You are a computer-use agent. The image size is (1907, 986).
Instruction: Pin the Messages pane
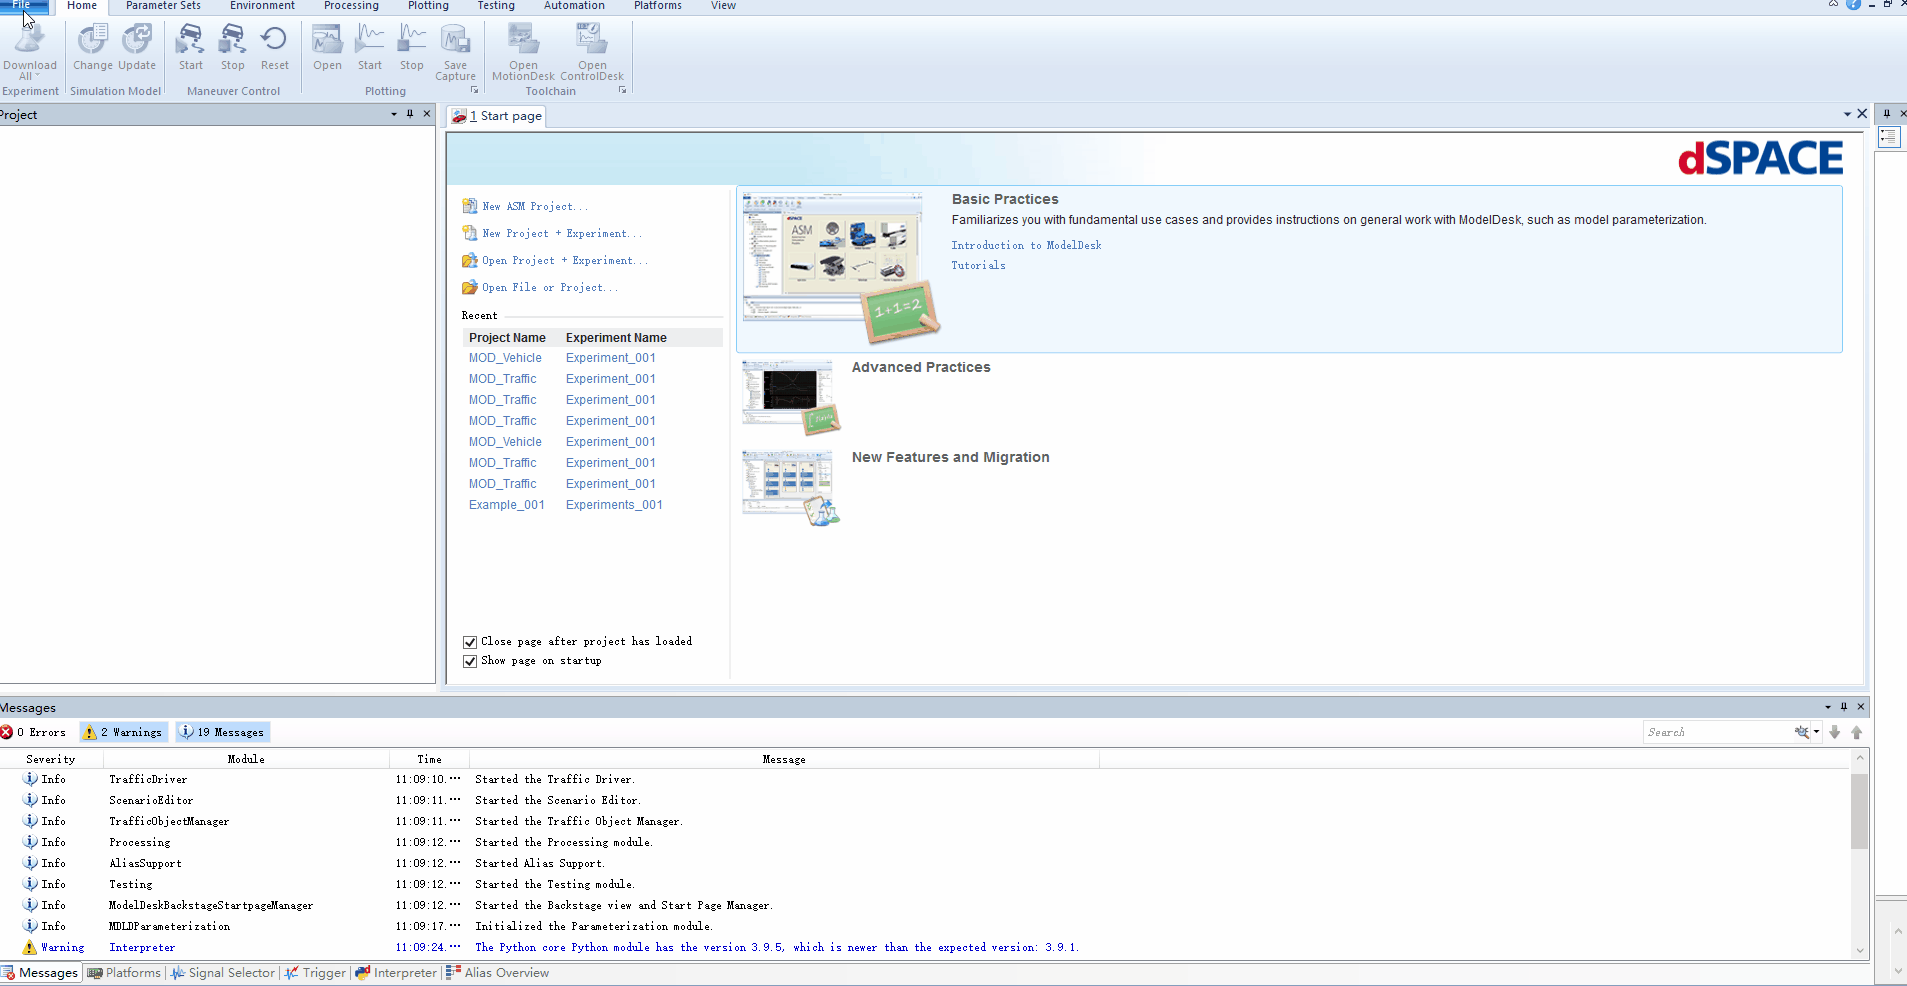tap(1844, 707)
